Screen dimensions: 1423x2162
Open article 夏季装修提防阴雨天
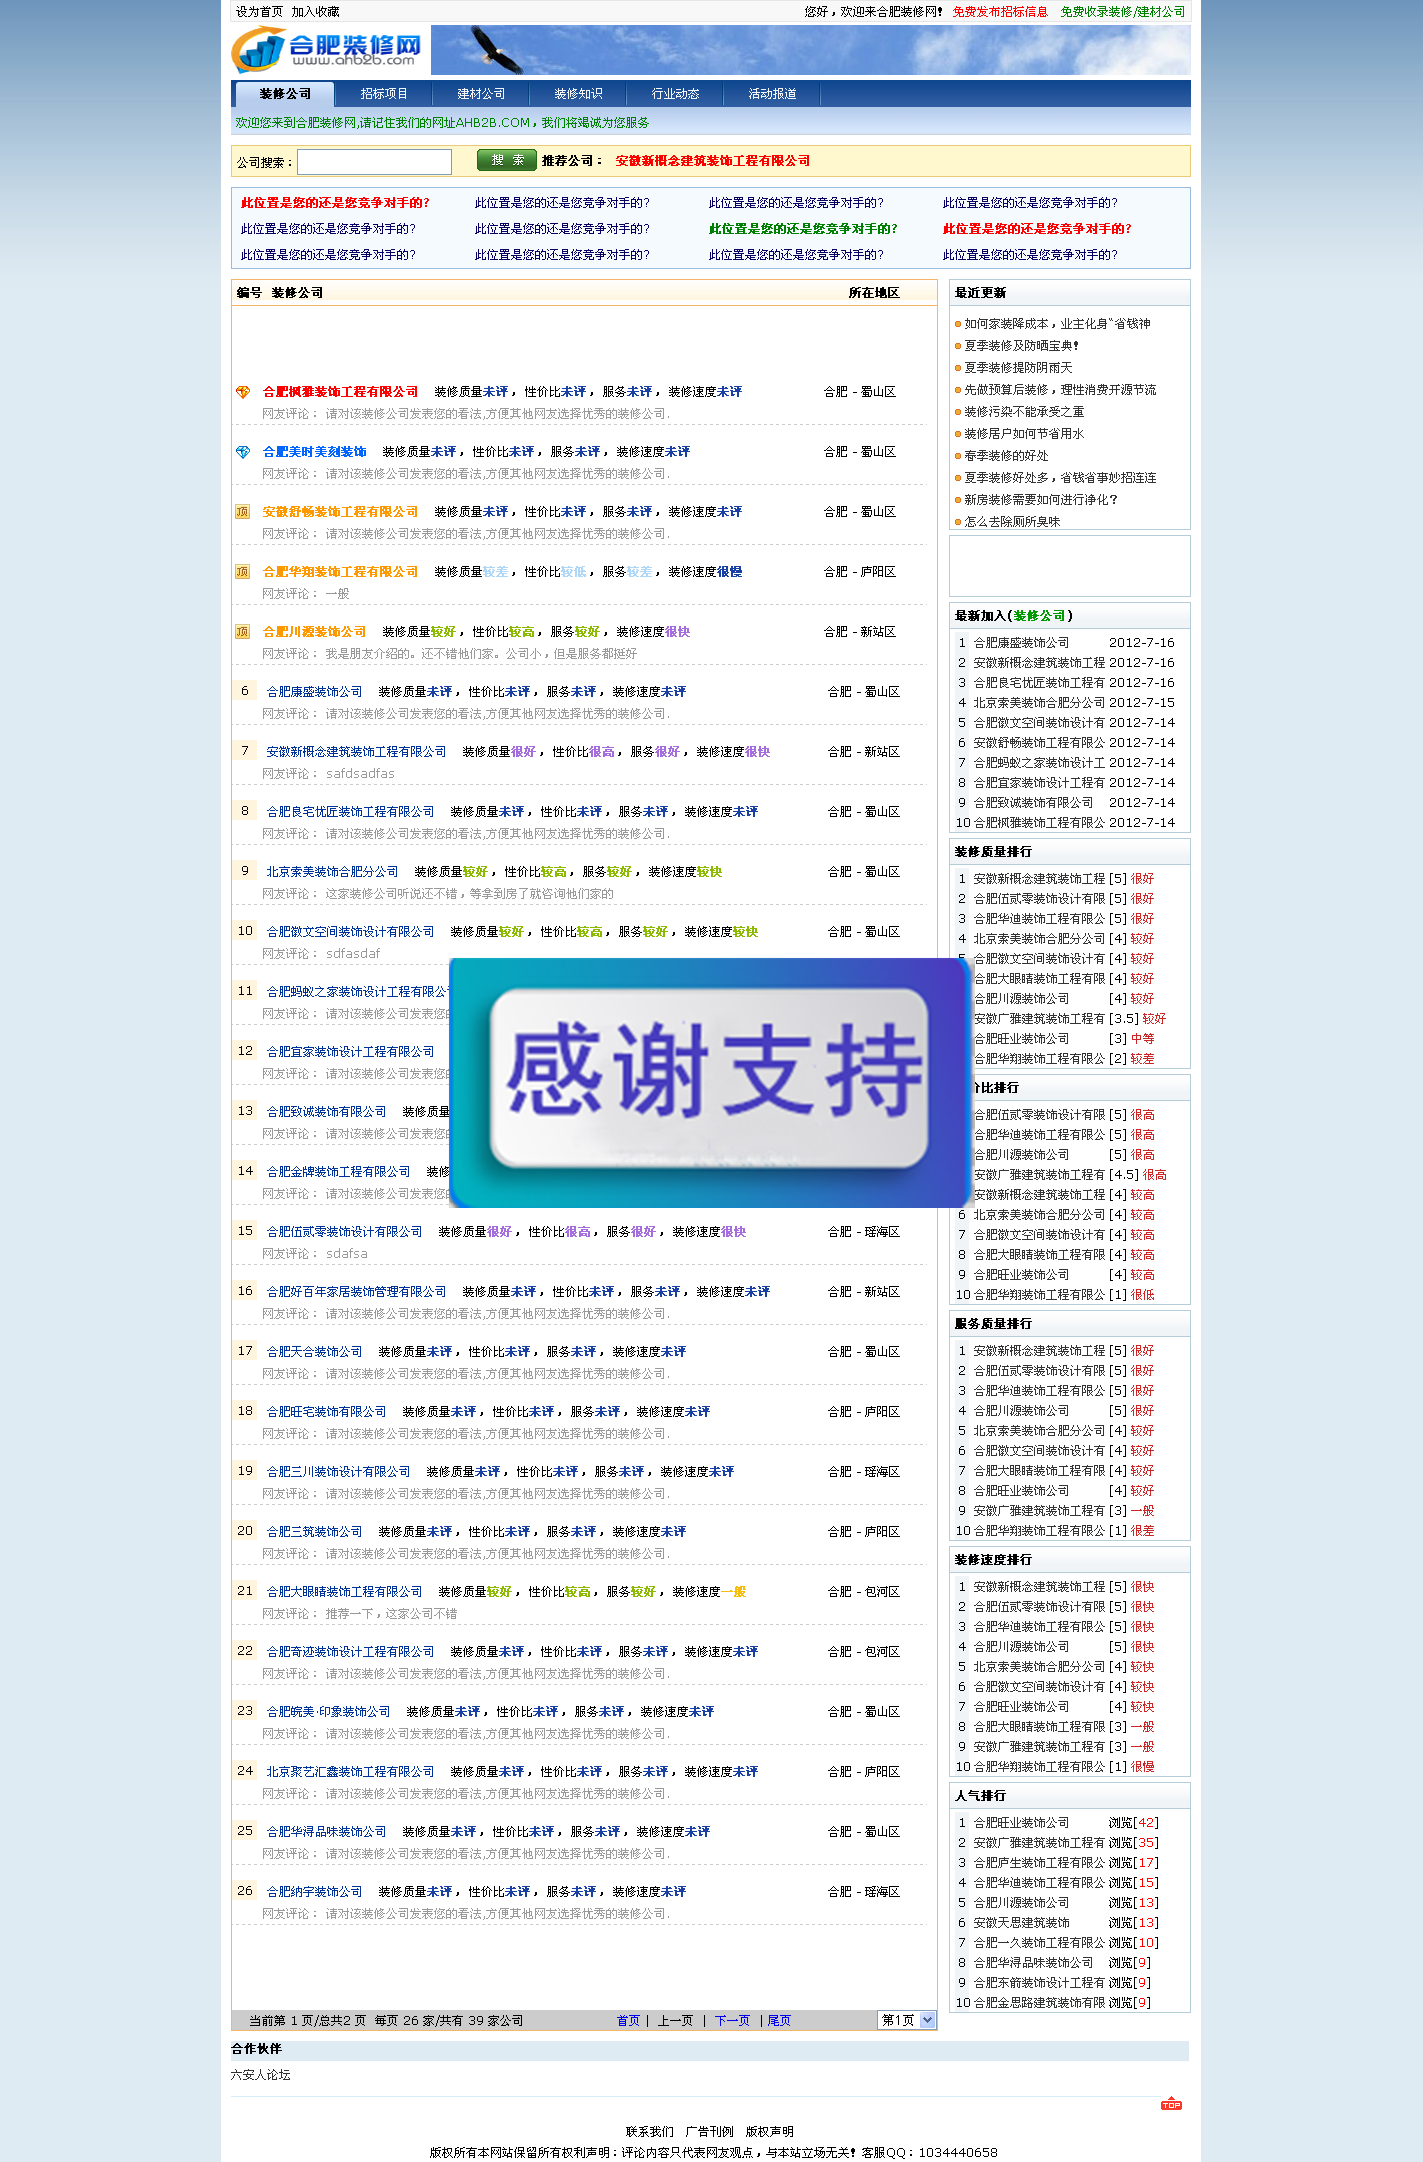[1018, 368]
